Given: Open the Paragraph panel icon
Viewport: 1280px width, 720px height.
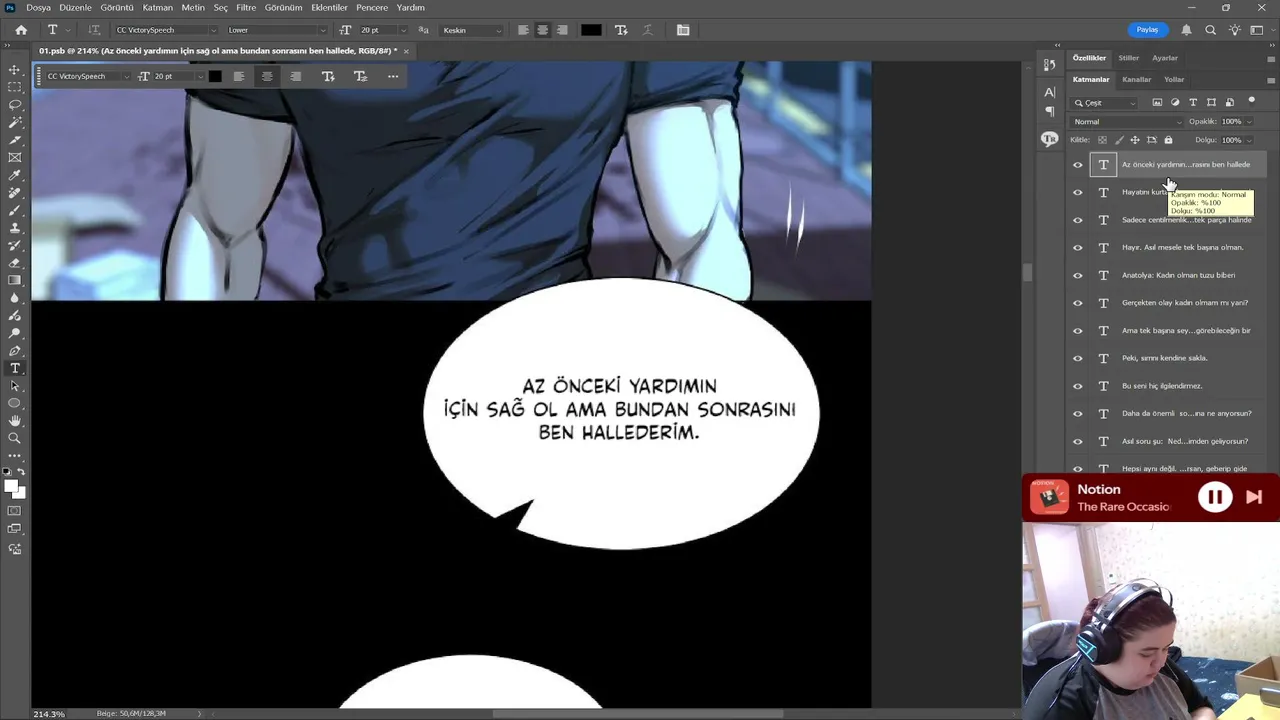Looking at the screenshot, I should [1049, 111].
